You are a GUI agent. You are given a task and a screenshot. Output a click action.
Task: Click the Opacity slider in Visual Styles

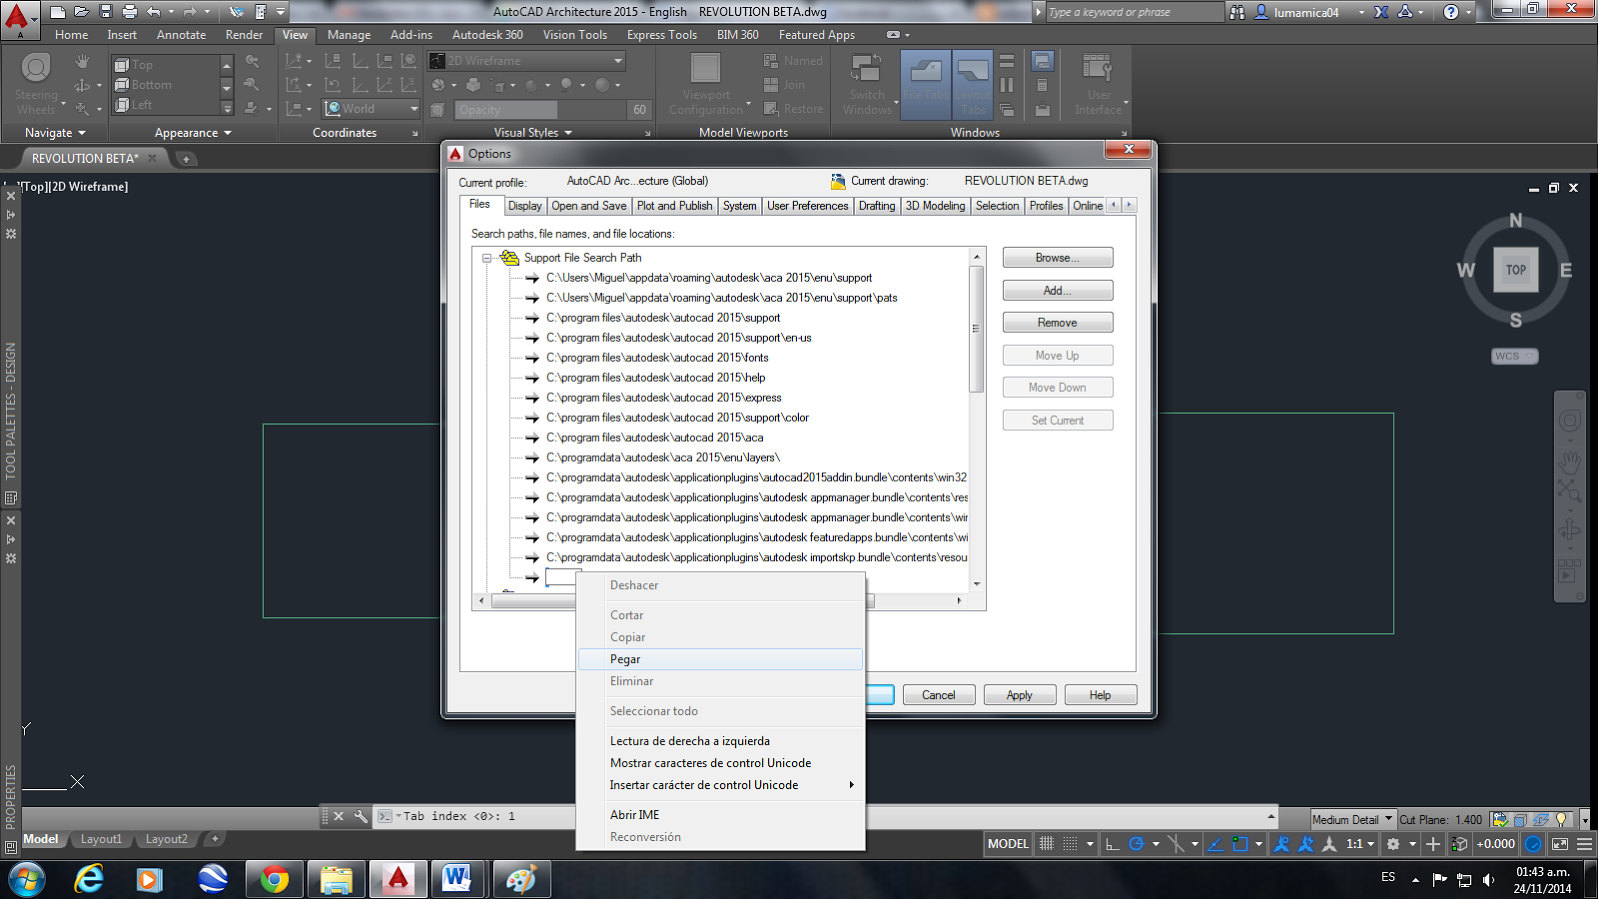pos(540,110)
